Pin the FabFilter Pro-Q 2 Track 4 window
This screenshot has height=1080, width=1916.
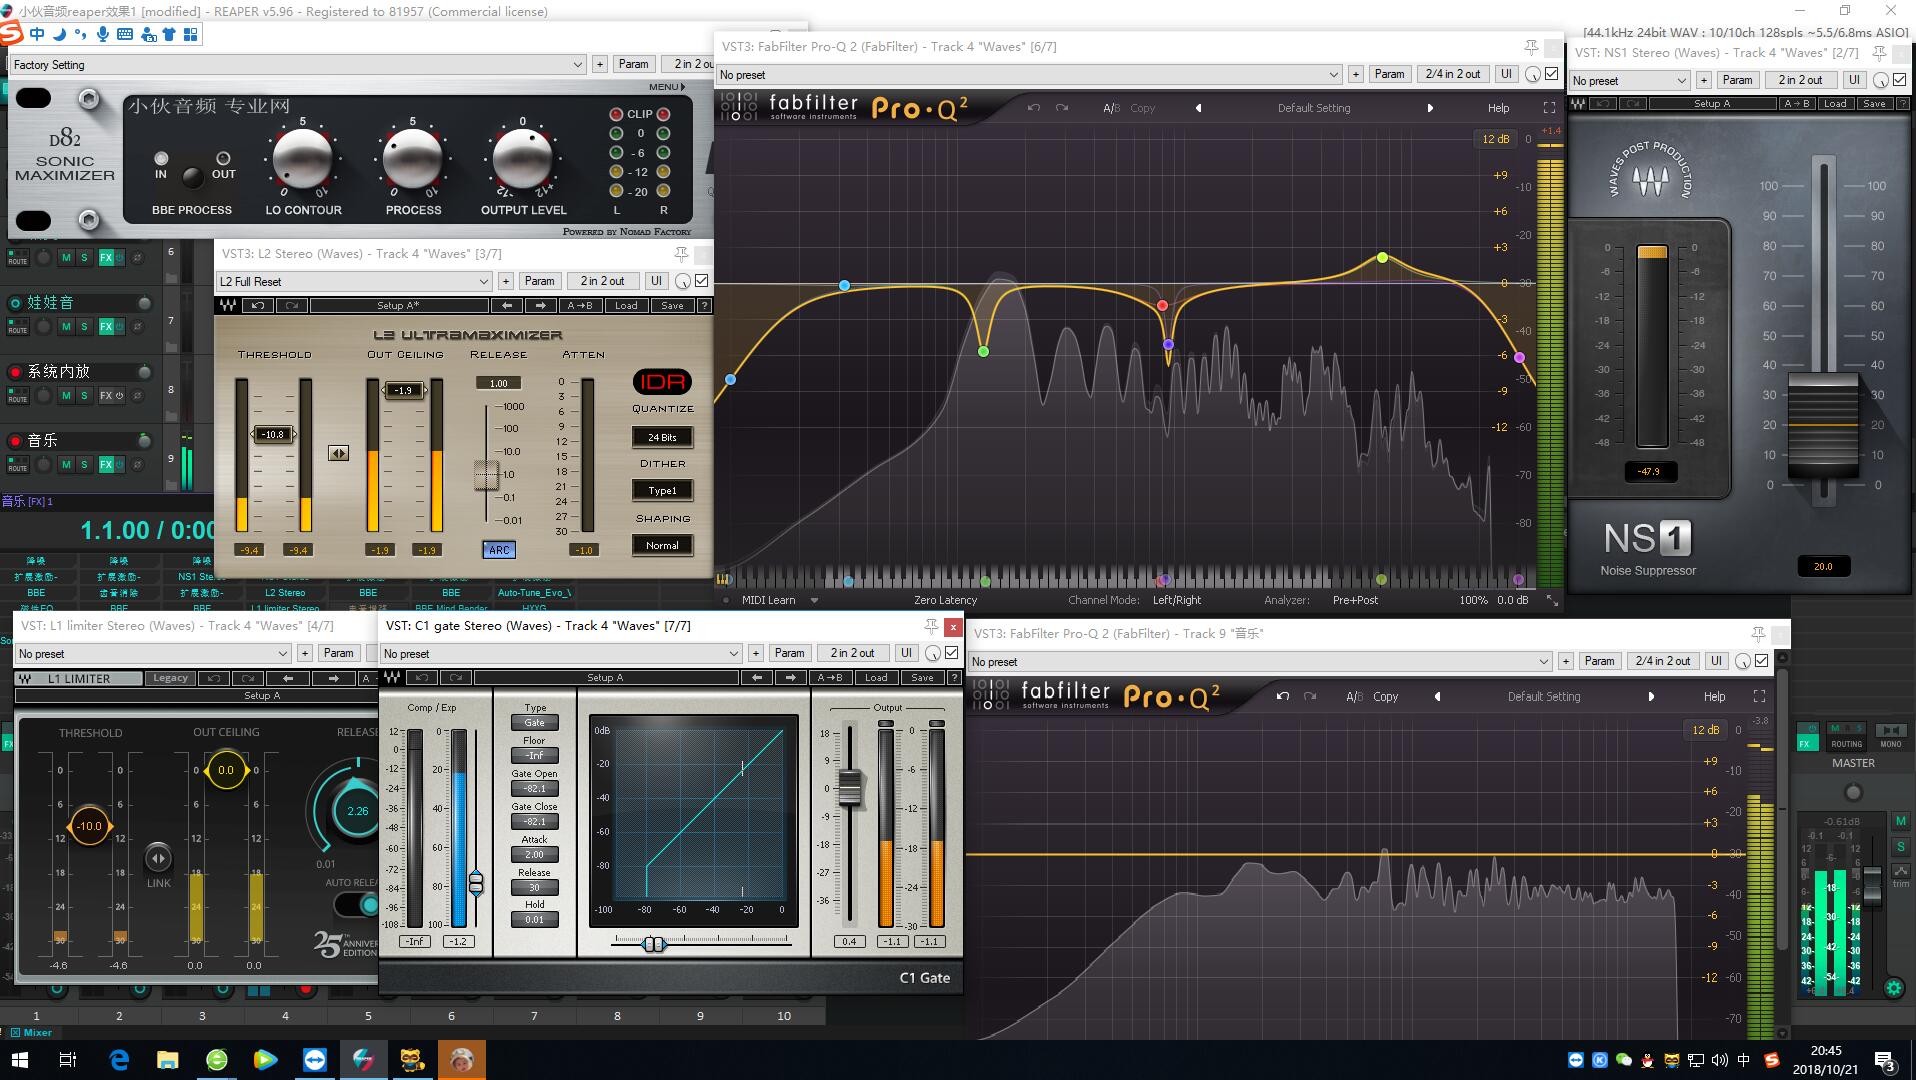click(x=1531, y=47)
